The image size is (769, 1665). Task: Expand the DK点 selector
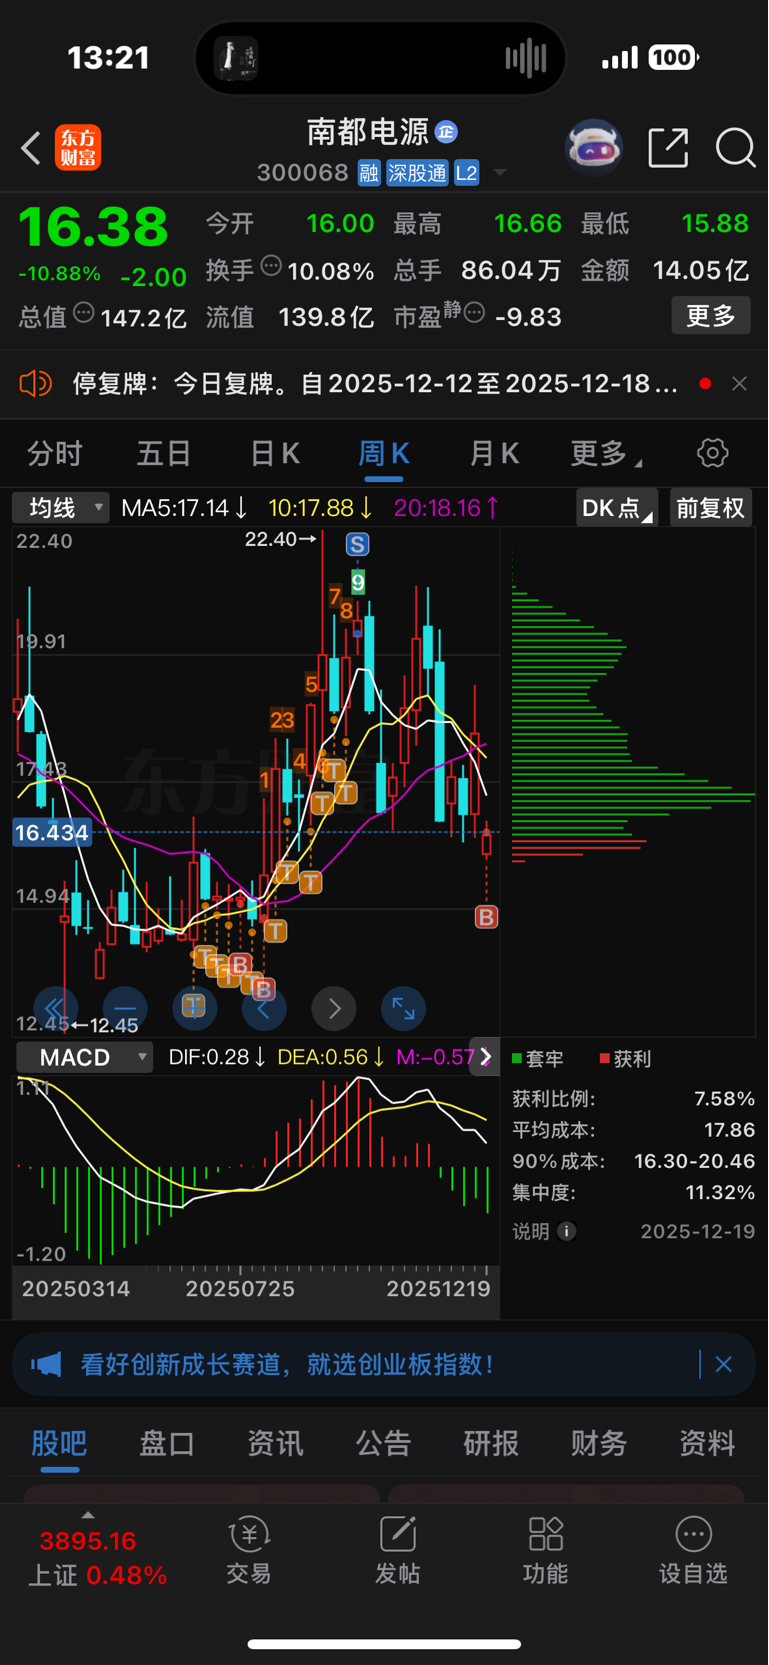[x=616, y=508]
